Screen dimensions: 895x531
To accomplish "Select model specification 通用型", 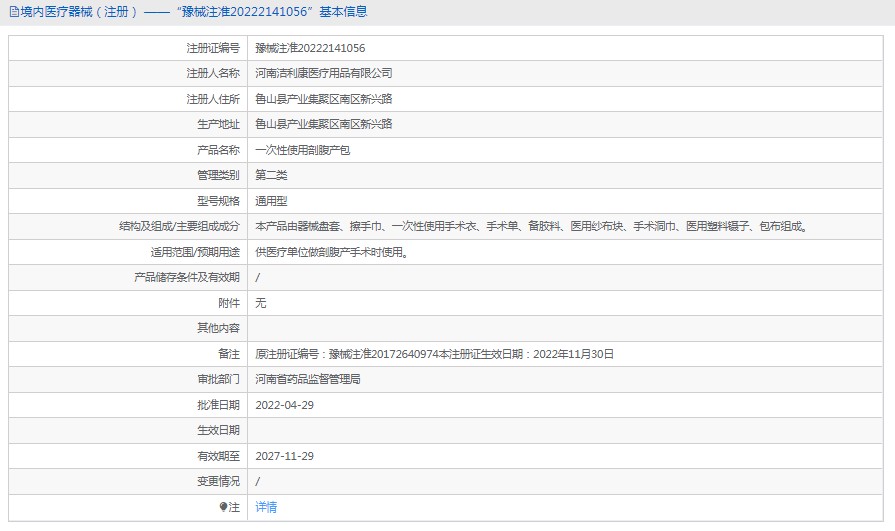I will (271, 201).
